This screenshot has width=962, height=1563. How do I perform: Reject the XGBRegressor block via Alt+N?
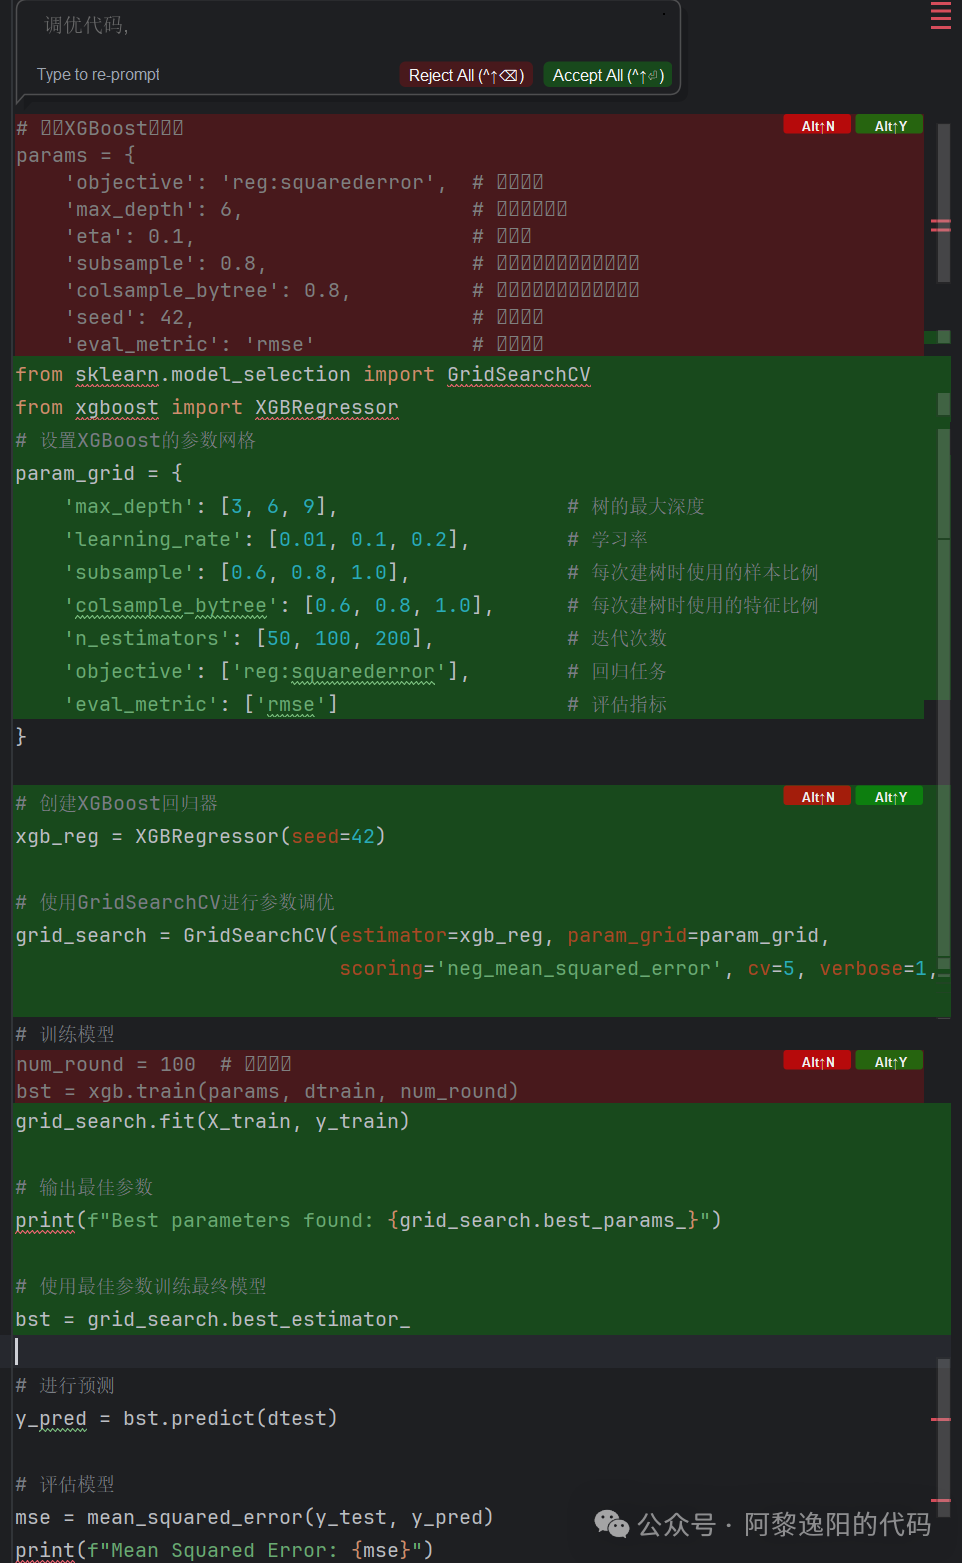coord(817,796)
